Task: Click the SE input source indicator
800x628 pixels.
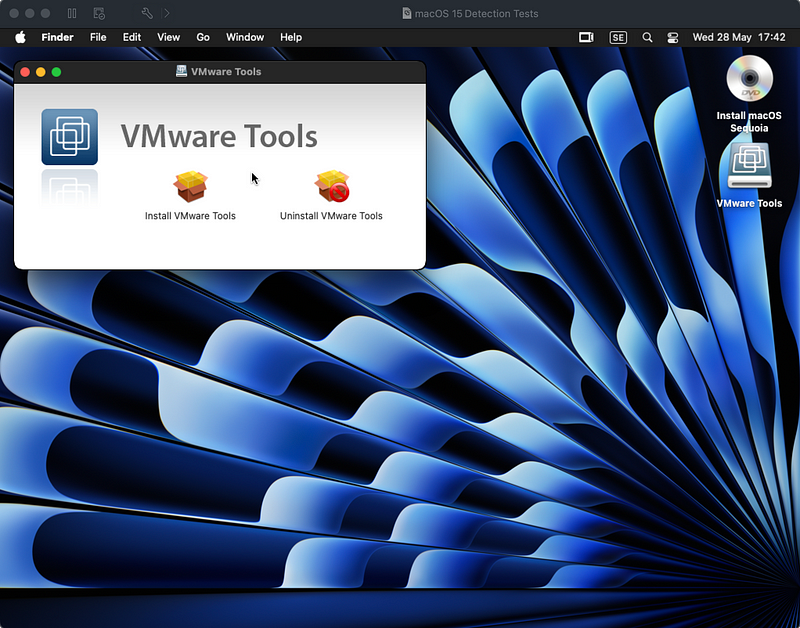Action: [x=618, y=37]
